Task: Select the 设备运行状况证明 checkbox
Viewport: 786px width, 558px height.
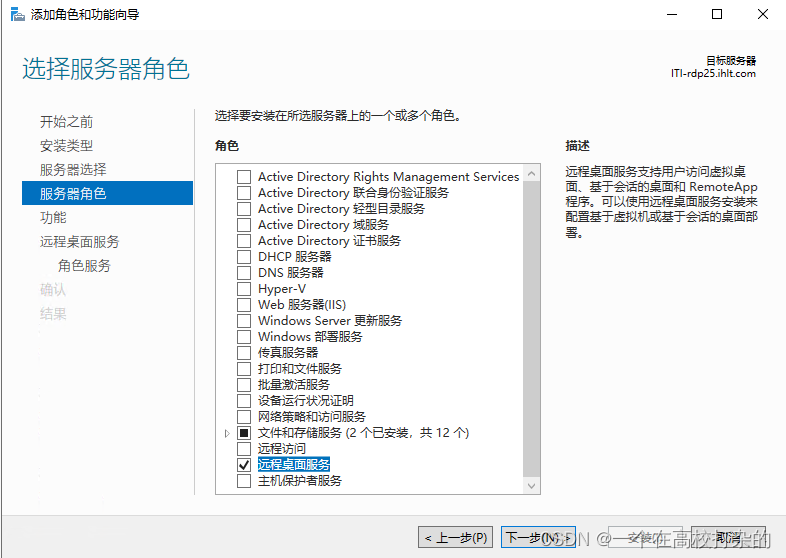Action: pos(244,401)
